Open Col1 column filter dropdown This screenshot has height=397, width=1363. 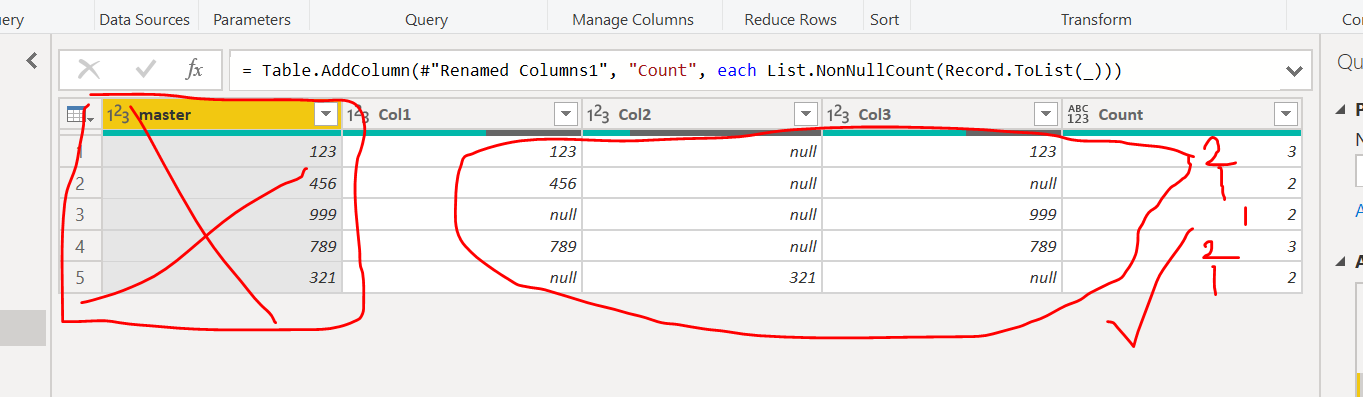pyautogui.click(x=566, y=114)
